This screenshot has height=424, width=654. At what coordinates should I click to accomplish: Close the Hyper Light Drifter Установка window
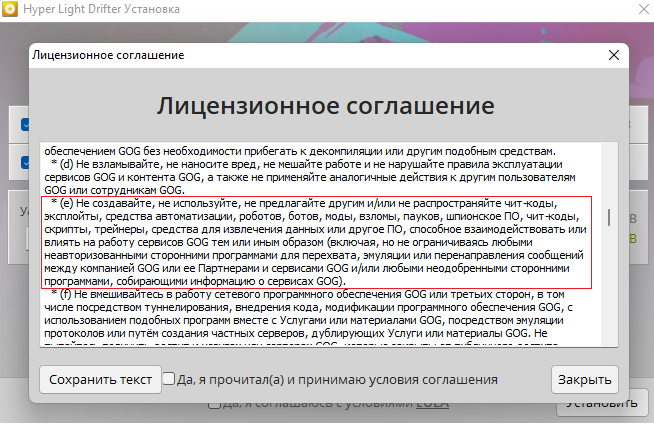635,12
